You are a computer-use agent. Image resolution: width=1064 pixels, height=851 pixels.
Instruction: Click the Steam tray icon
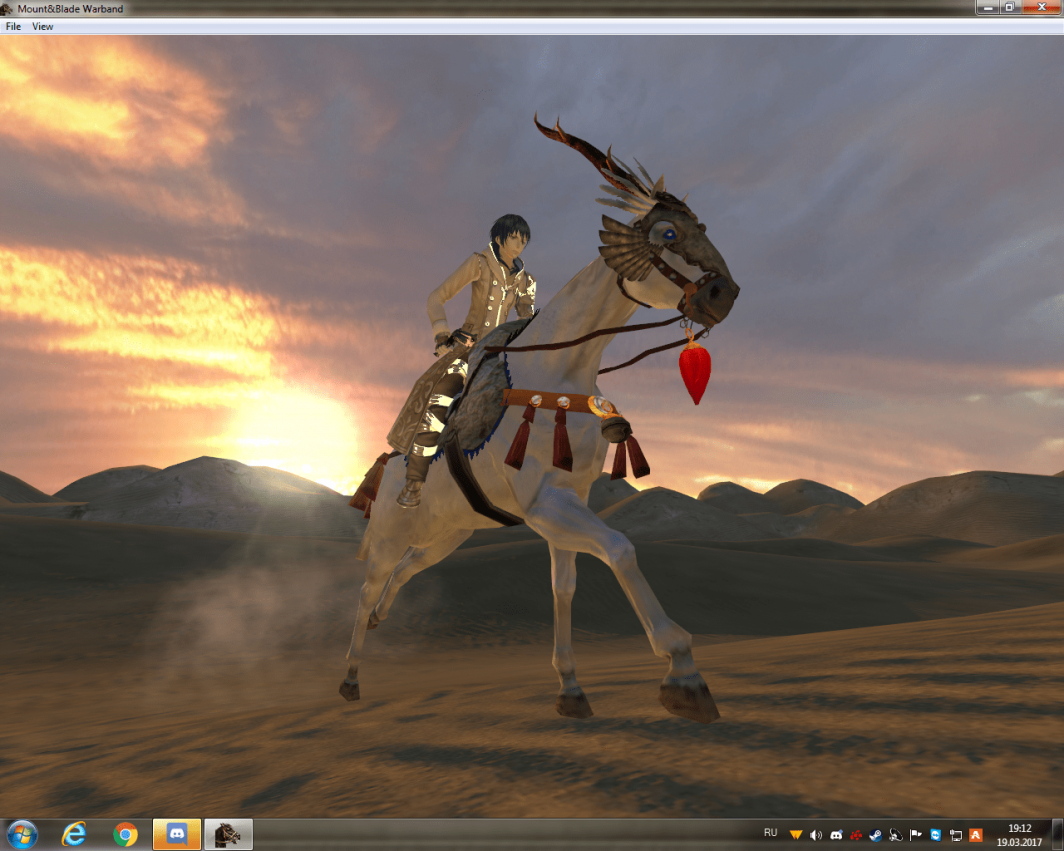tap(875, 834)
